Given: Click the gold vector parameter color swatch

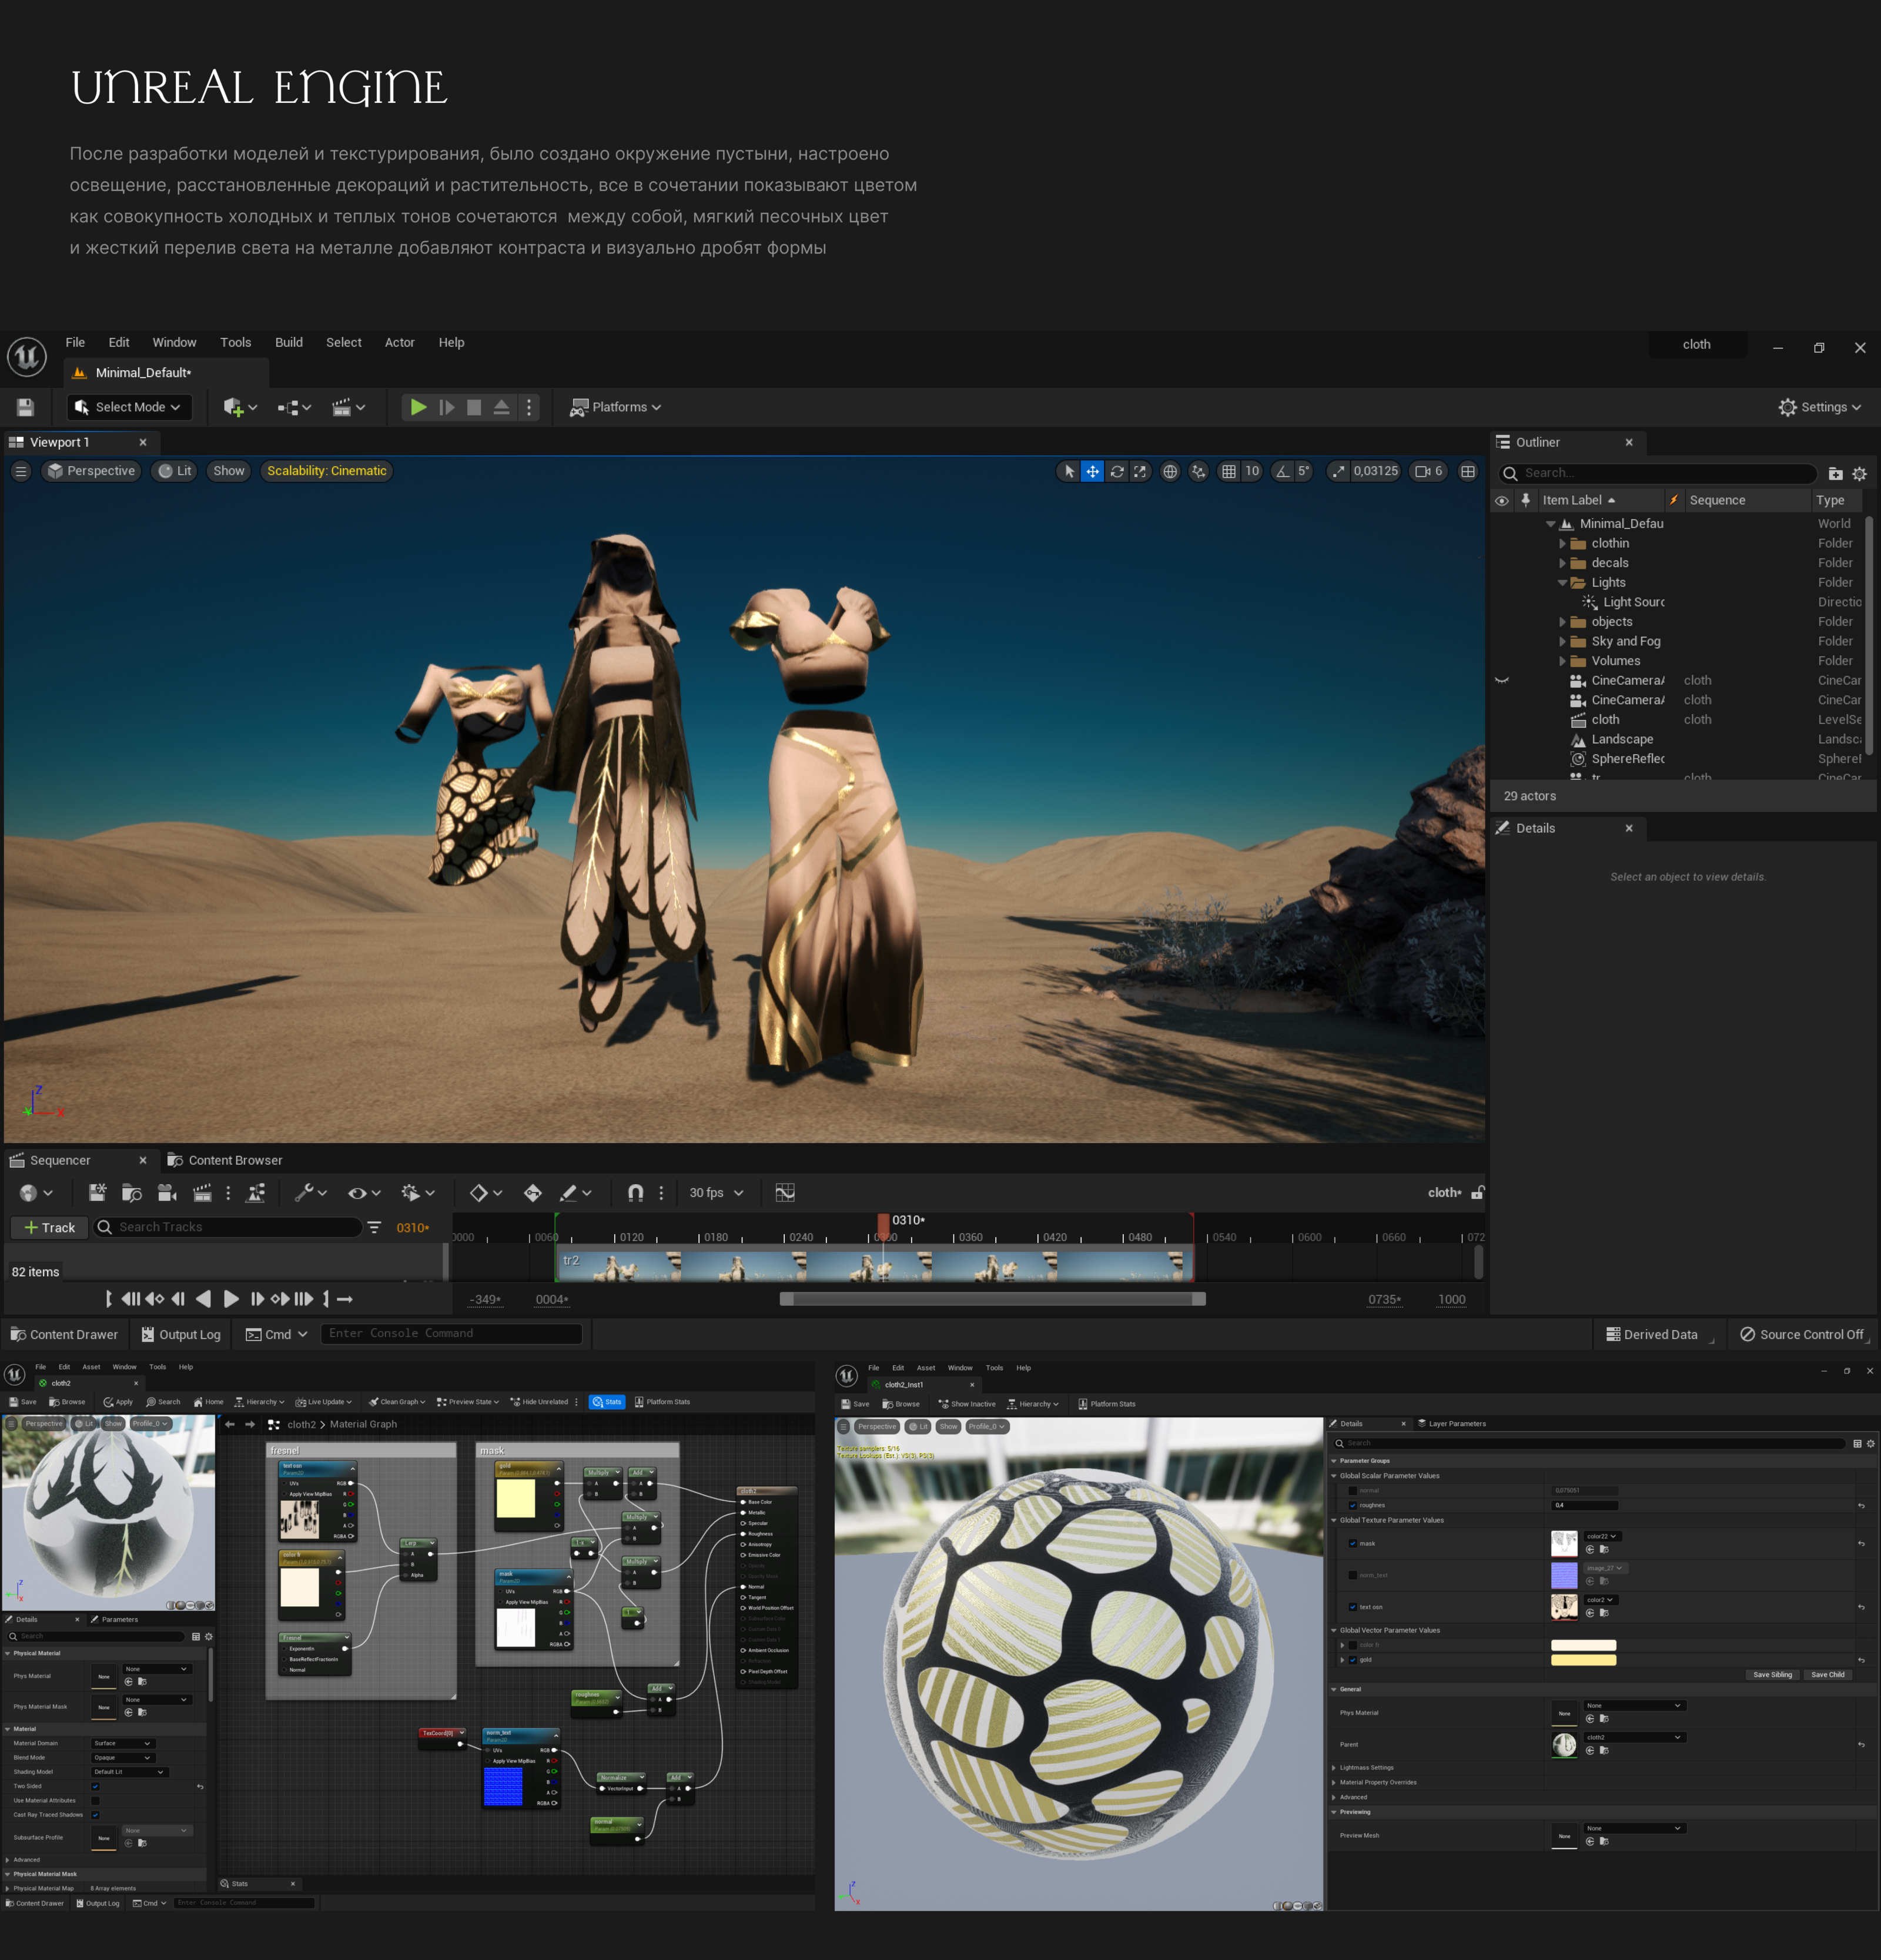Looking at the screenshot, I should coord(1582,1659).
